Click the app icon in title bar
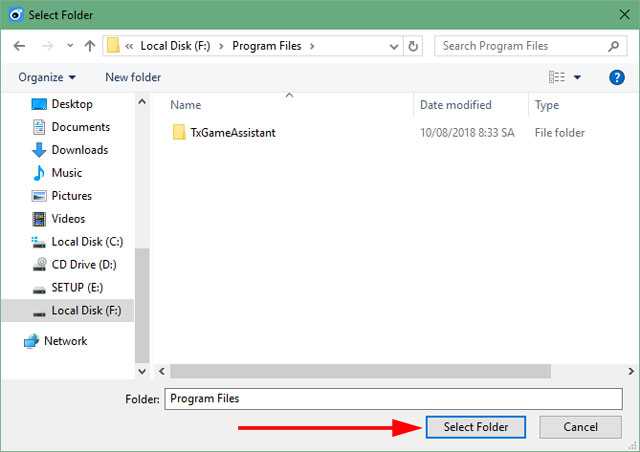This screenshot has height=452, width=640. coord(16,15)
